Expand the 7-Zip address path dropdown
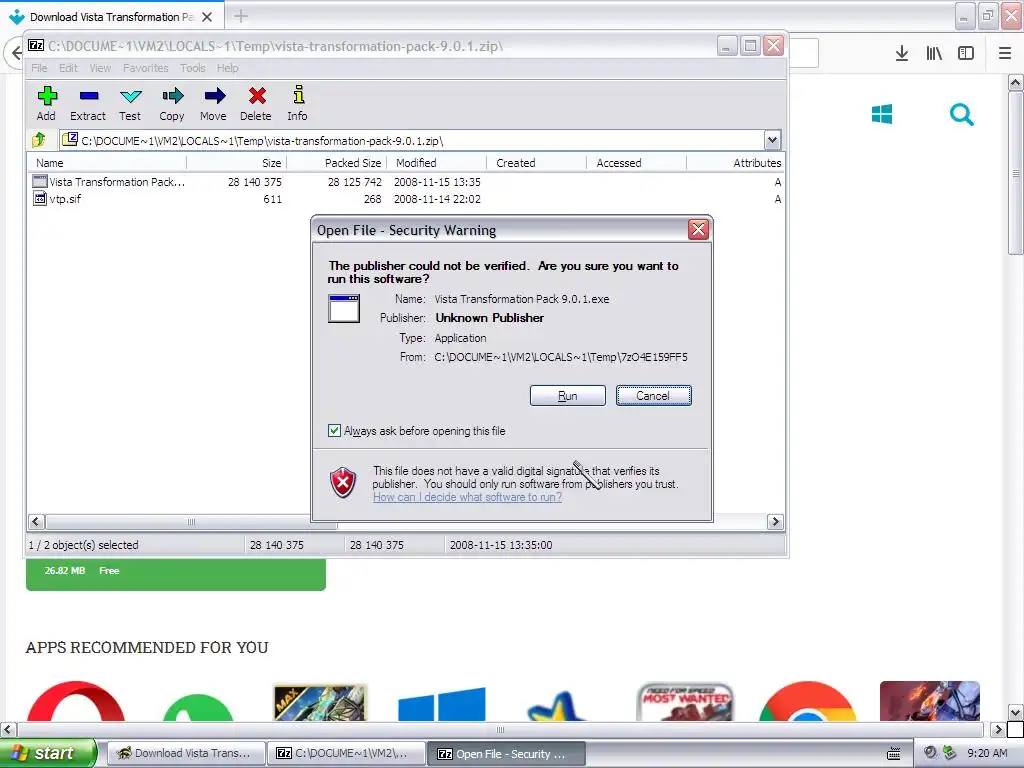1024x768 pixels. click(x=772, y=140)
